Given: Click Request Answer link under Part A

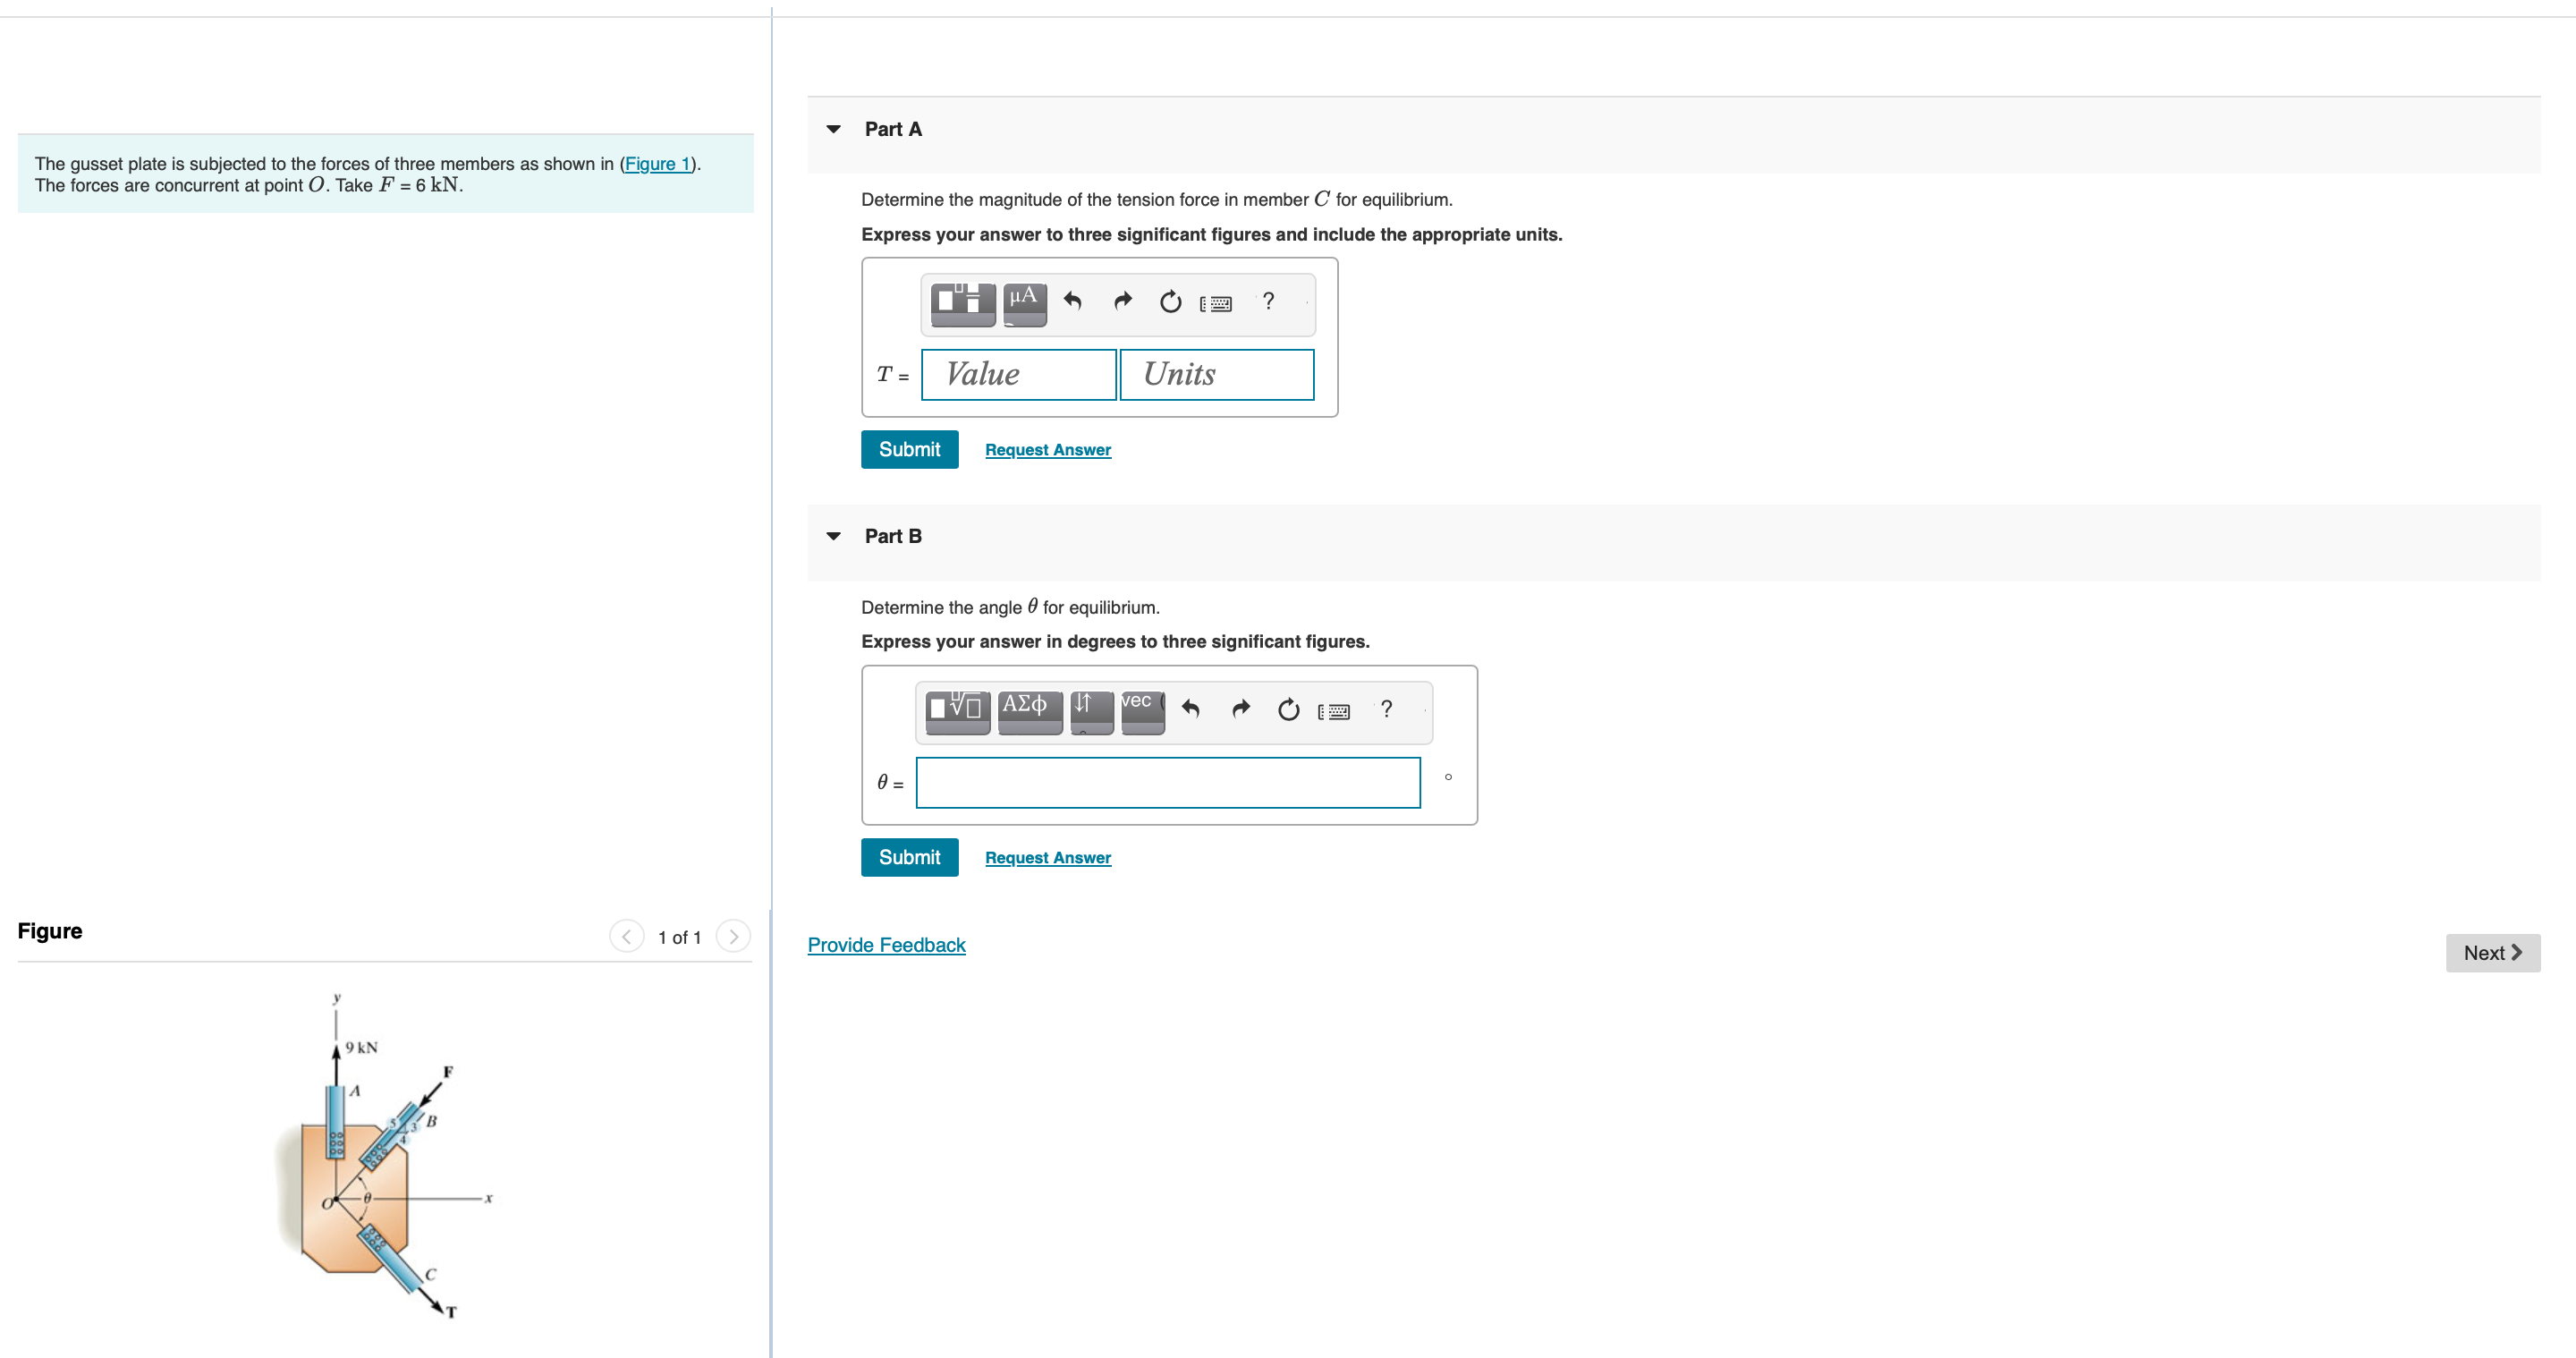Looking at the screenshot, I should pos(1047,450).
